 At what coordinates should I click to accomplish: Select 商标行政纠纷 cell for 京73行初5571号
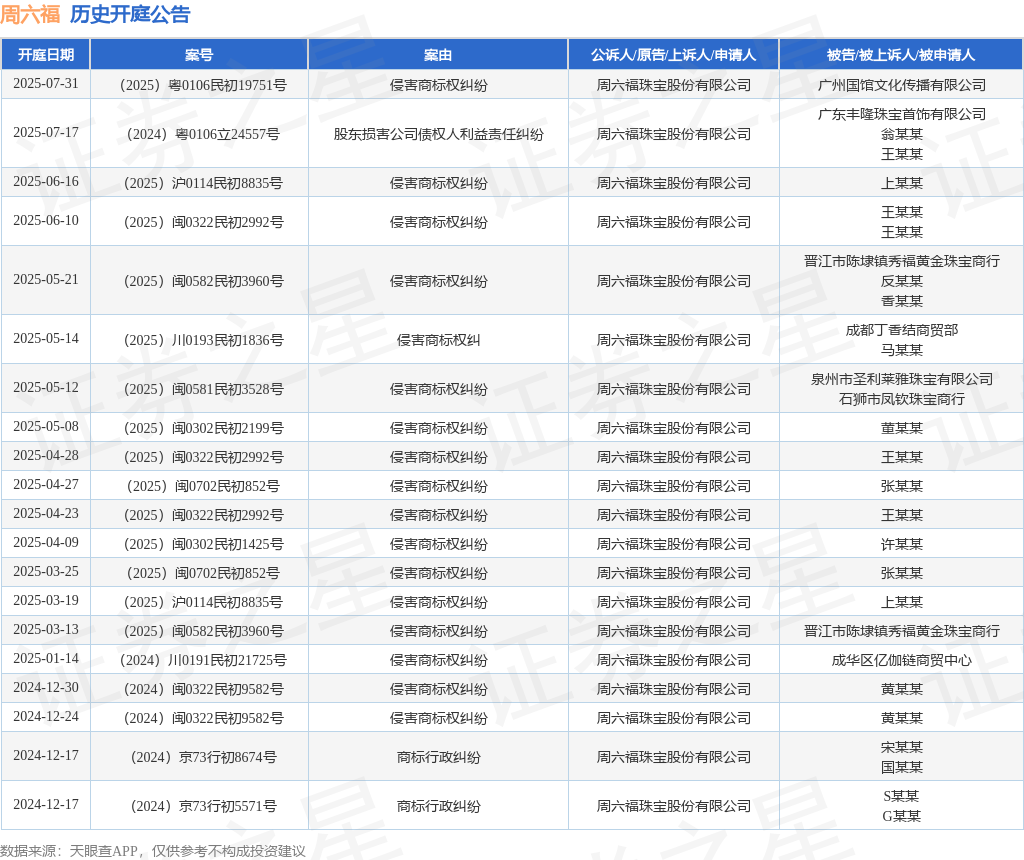point(438,806)
